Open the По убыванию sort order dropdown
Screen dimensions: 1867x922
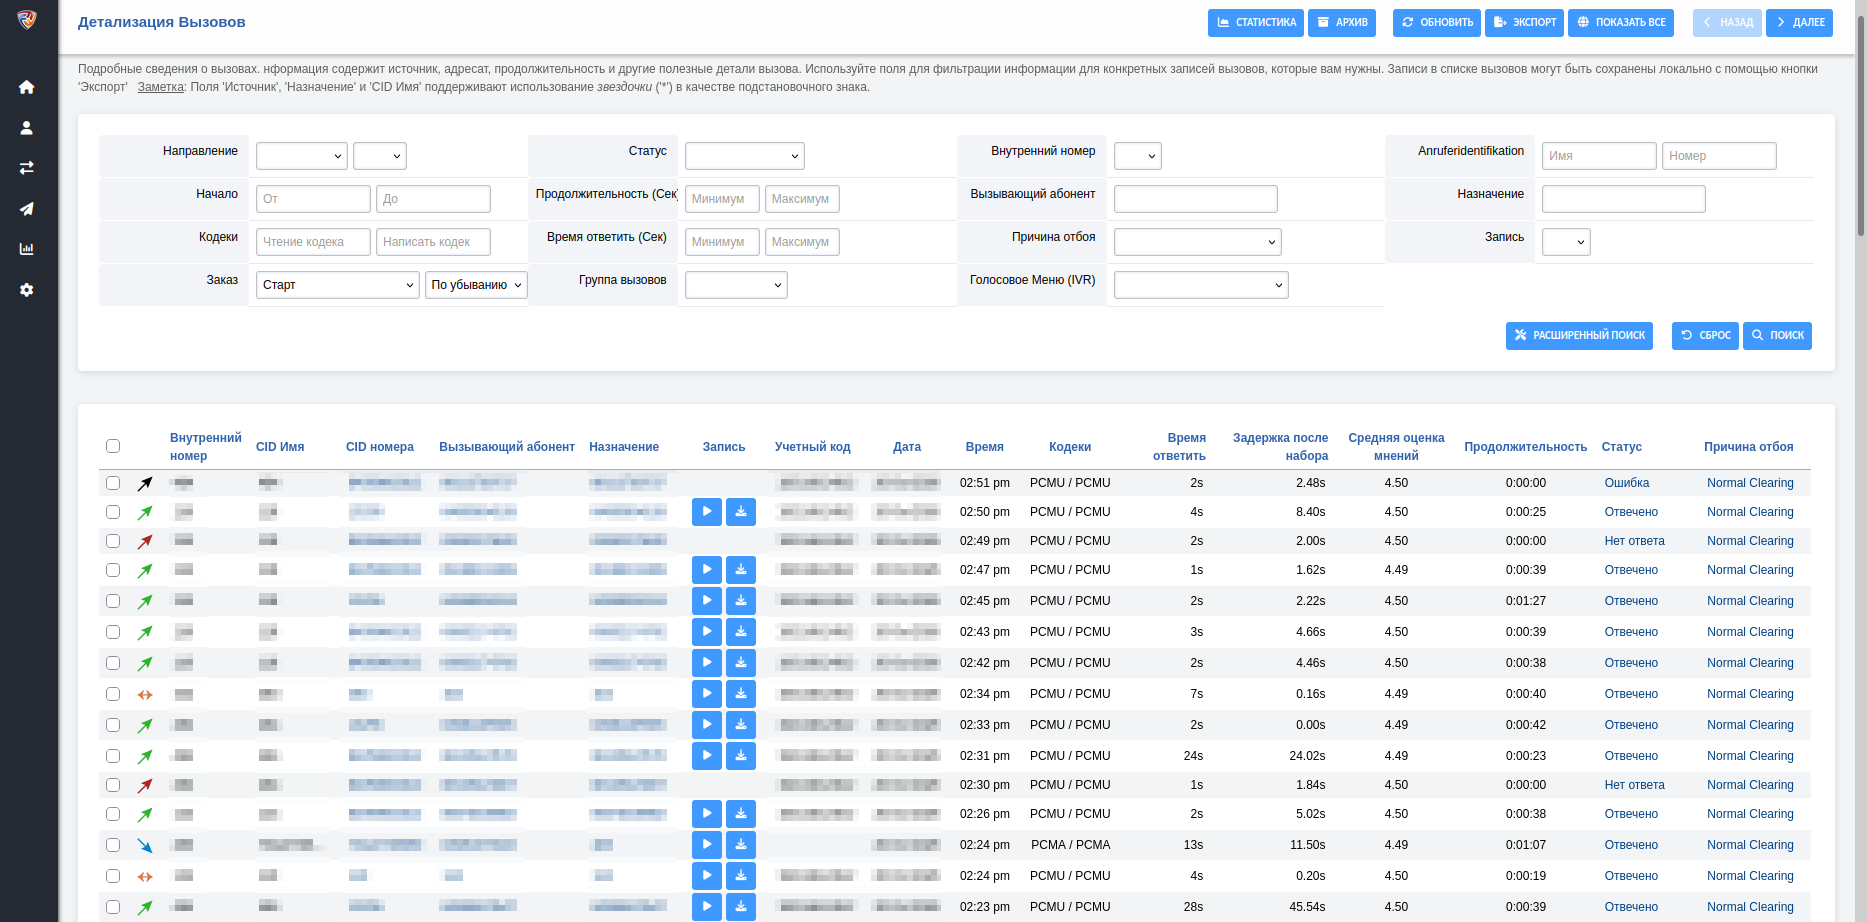coord(476,285)
